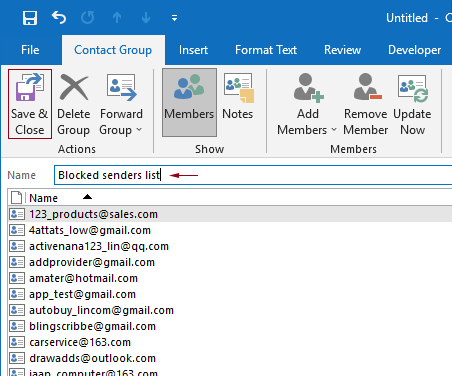Select member carservice@163.com
Screen dimensions: 452x376
coord(80,342)
